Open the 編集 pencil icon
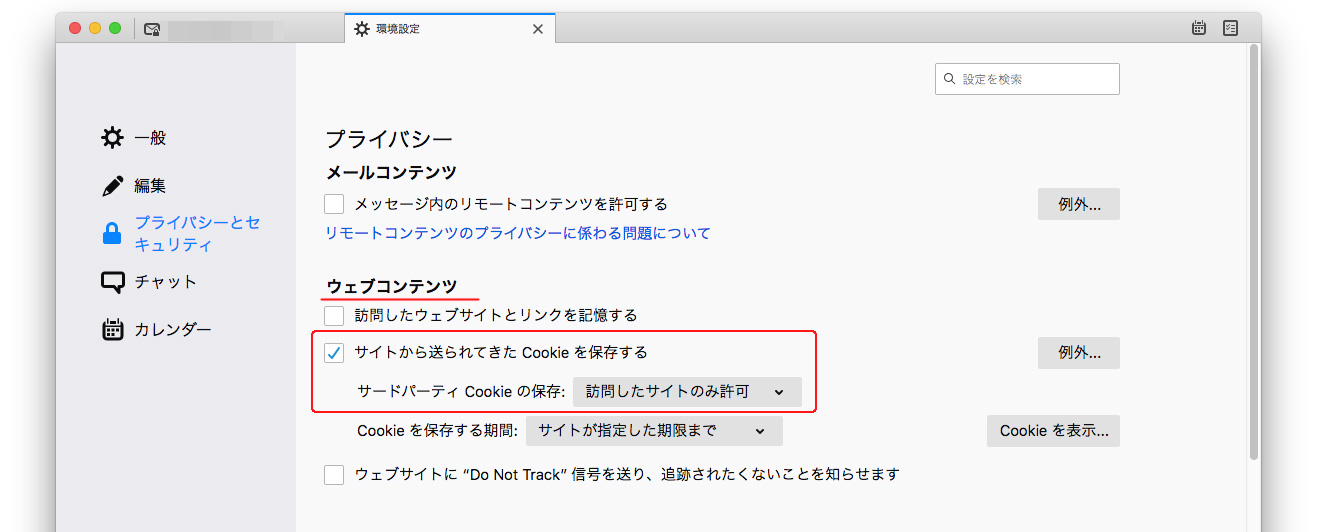1317x532 pixels. point(112,186)
